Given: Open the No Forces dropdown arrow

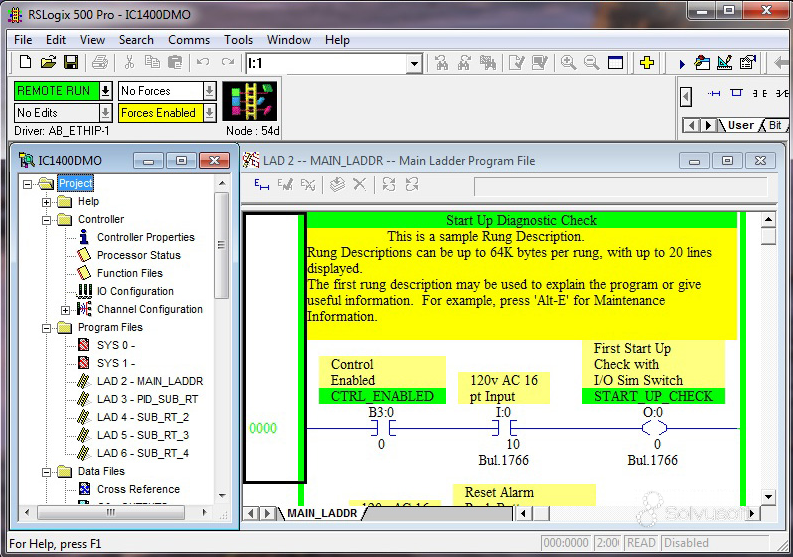Looking at the screenshot, I should (x=209, y=91).
